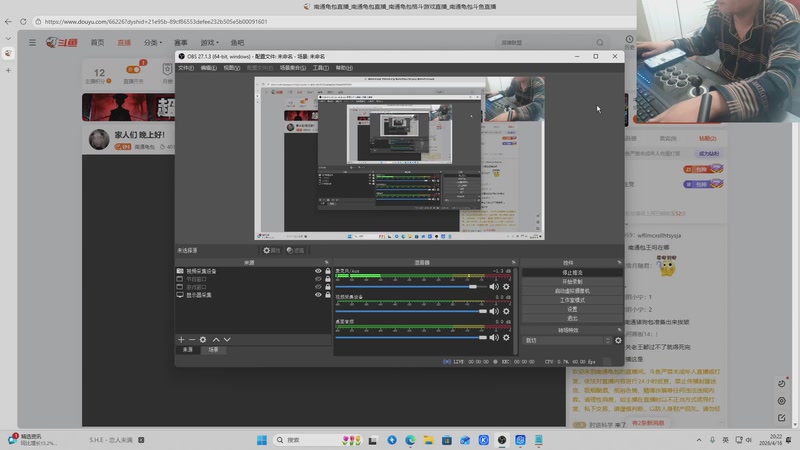Click the 停止推流 stop streaming button
800x450 pixels.
[572, 272]
